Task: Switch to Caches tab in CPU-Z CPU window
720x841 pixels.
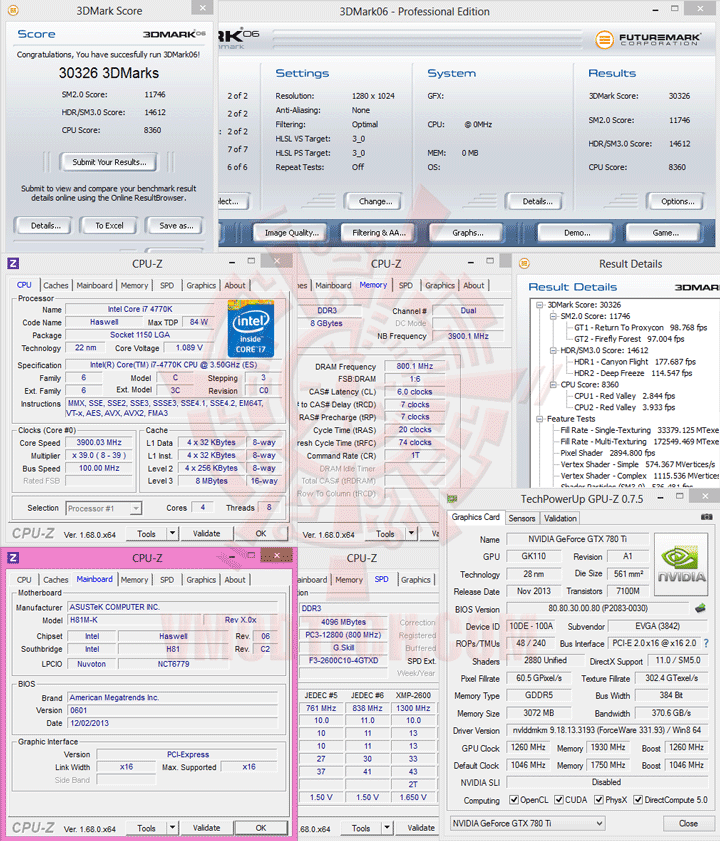Action: [x=56, y=285]
